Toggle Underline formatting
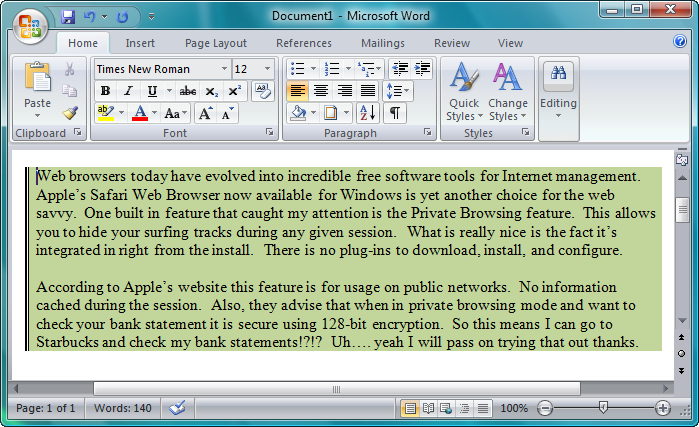This screenshot has width=699, height=427. pyautogui.click(x=152, y=91)
